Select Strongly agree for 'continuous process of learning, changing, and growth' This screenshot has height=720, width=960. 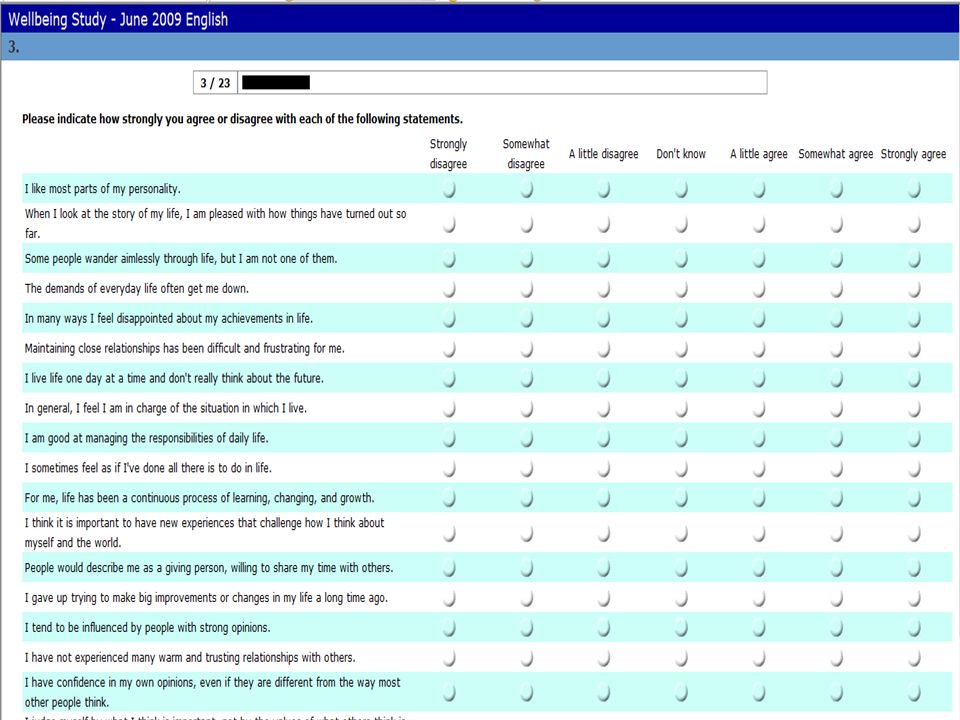(913, 498)
